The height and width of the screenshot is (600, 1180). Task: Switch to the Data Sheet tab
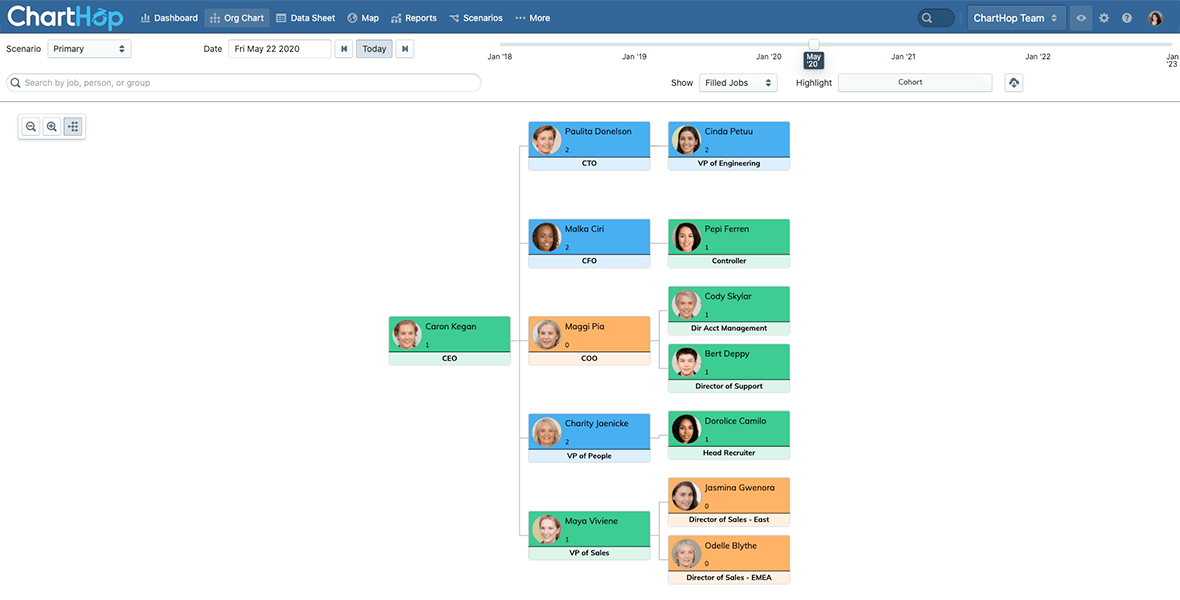click(305, 18)
